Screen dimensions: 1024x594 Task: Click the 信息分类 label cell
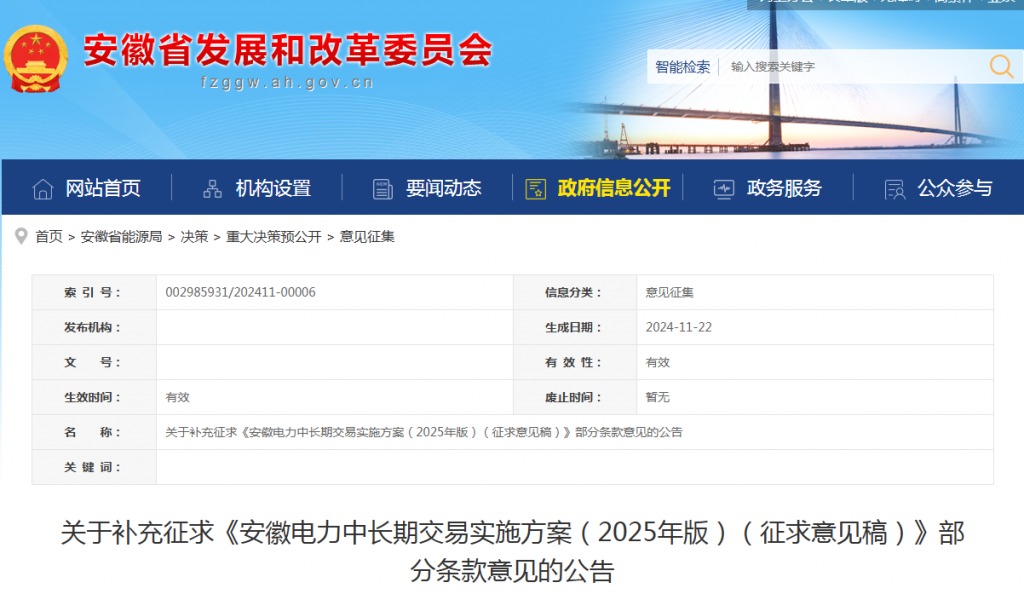575,292
